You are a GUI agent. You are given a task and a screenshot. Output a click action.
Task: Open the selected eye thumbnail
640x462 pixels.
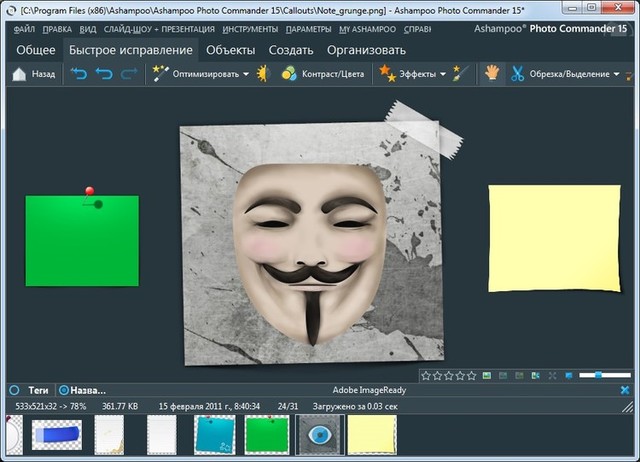click(x=320, y=435)
